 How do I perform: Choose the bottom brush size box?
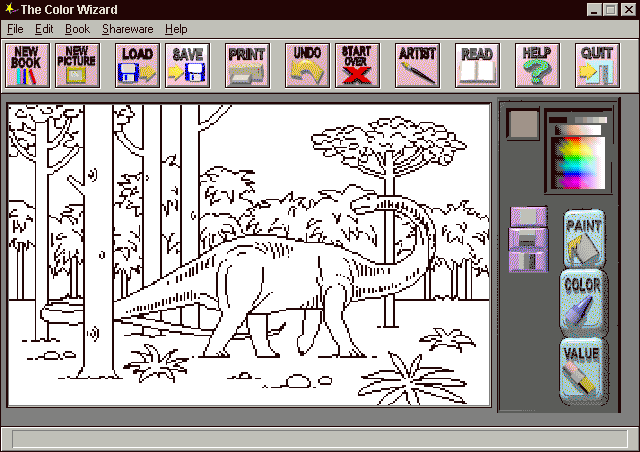click(x=529, y=261)
